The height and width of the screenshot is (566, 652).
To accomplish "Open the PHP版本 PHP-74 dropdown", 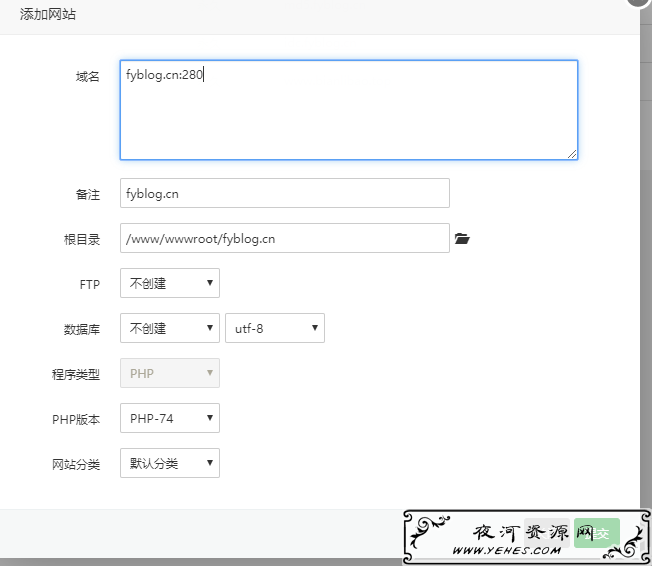I will pyautogui.click(x=170, y=418).
